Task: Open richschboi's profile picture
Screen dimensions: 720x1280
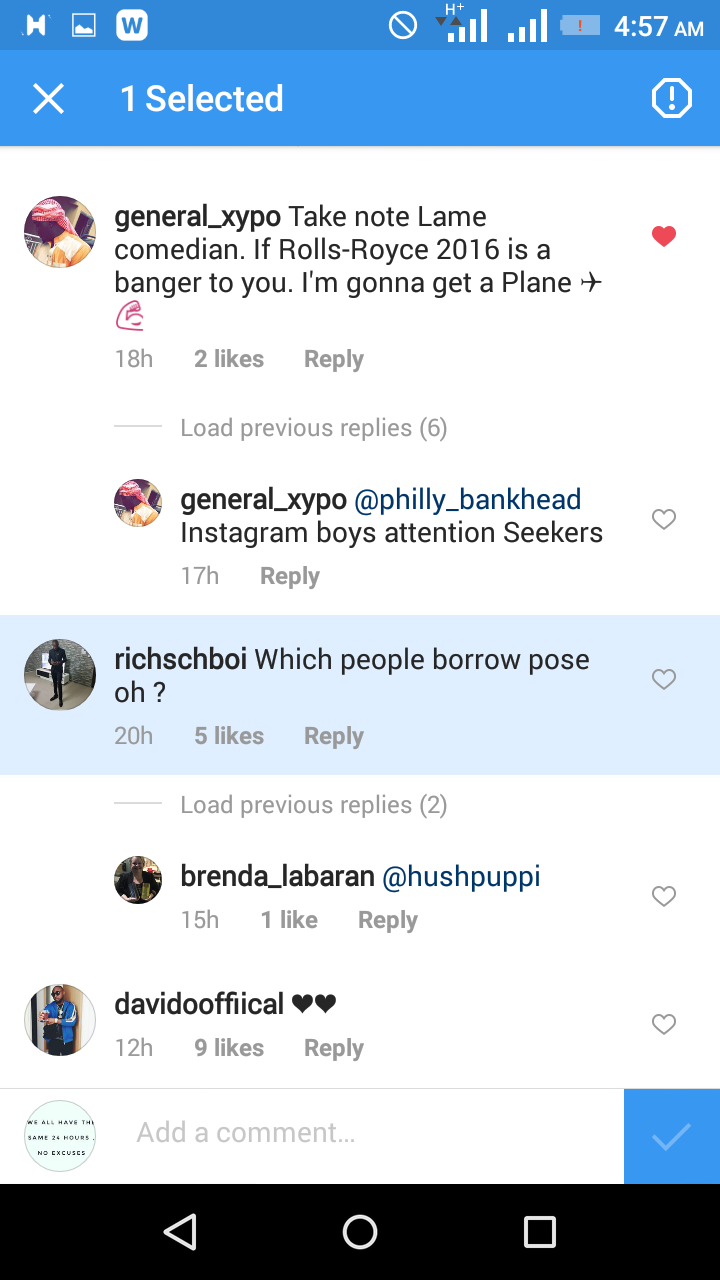Action: [60, 675]
